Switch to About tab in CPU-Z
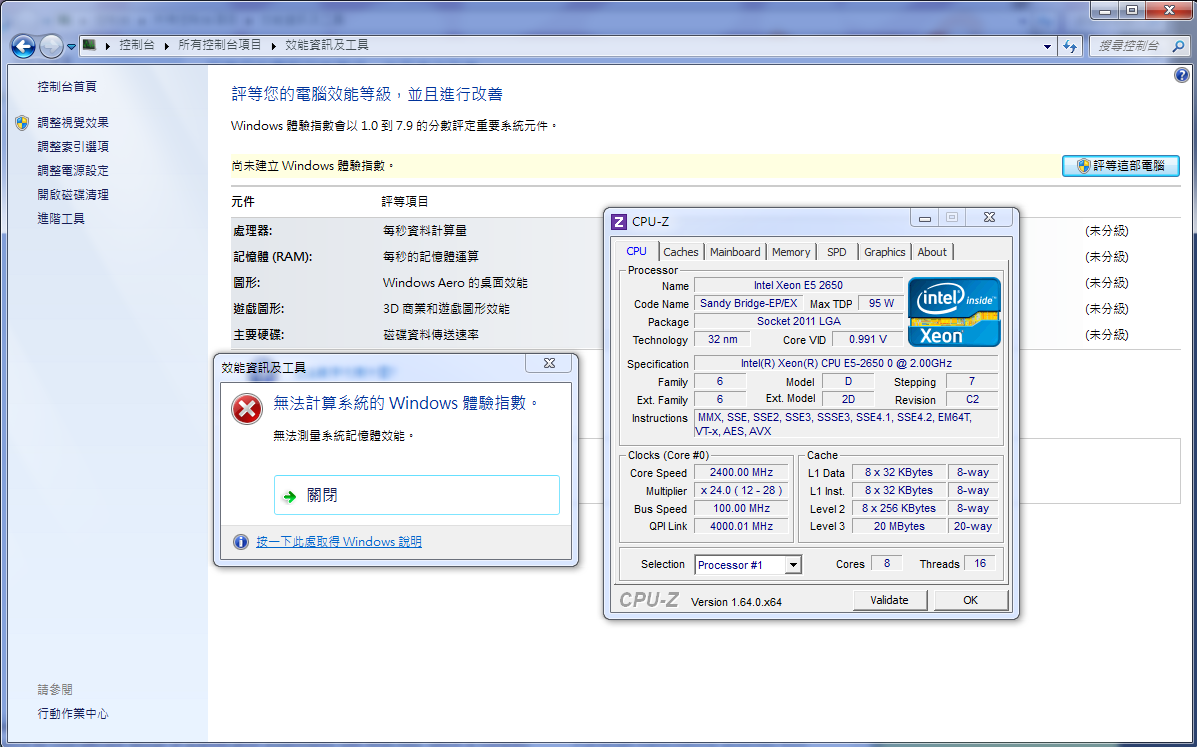 coord(932,252)
